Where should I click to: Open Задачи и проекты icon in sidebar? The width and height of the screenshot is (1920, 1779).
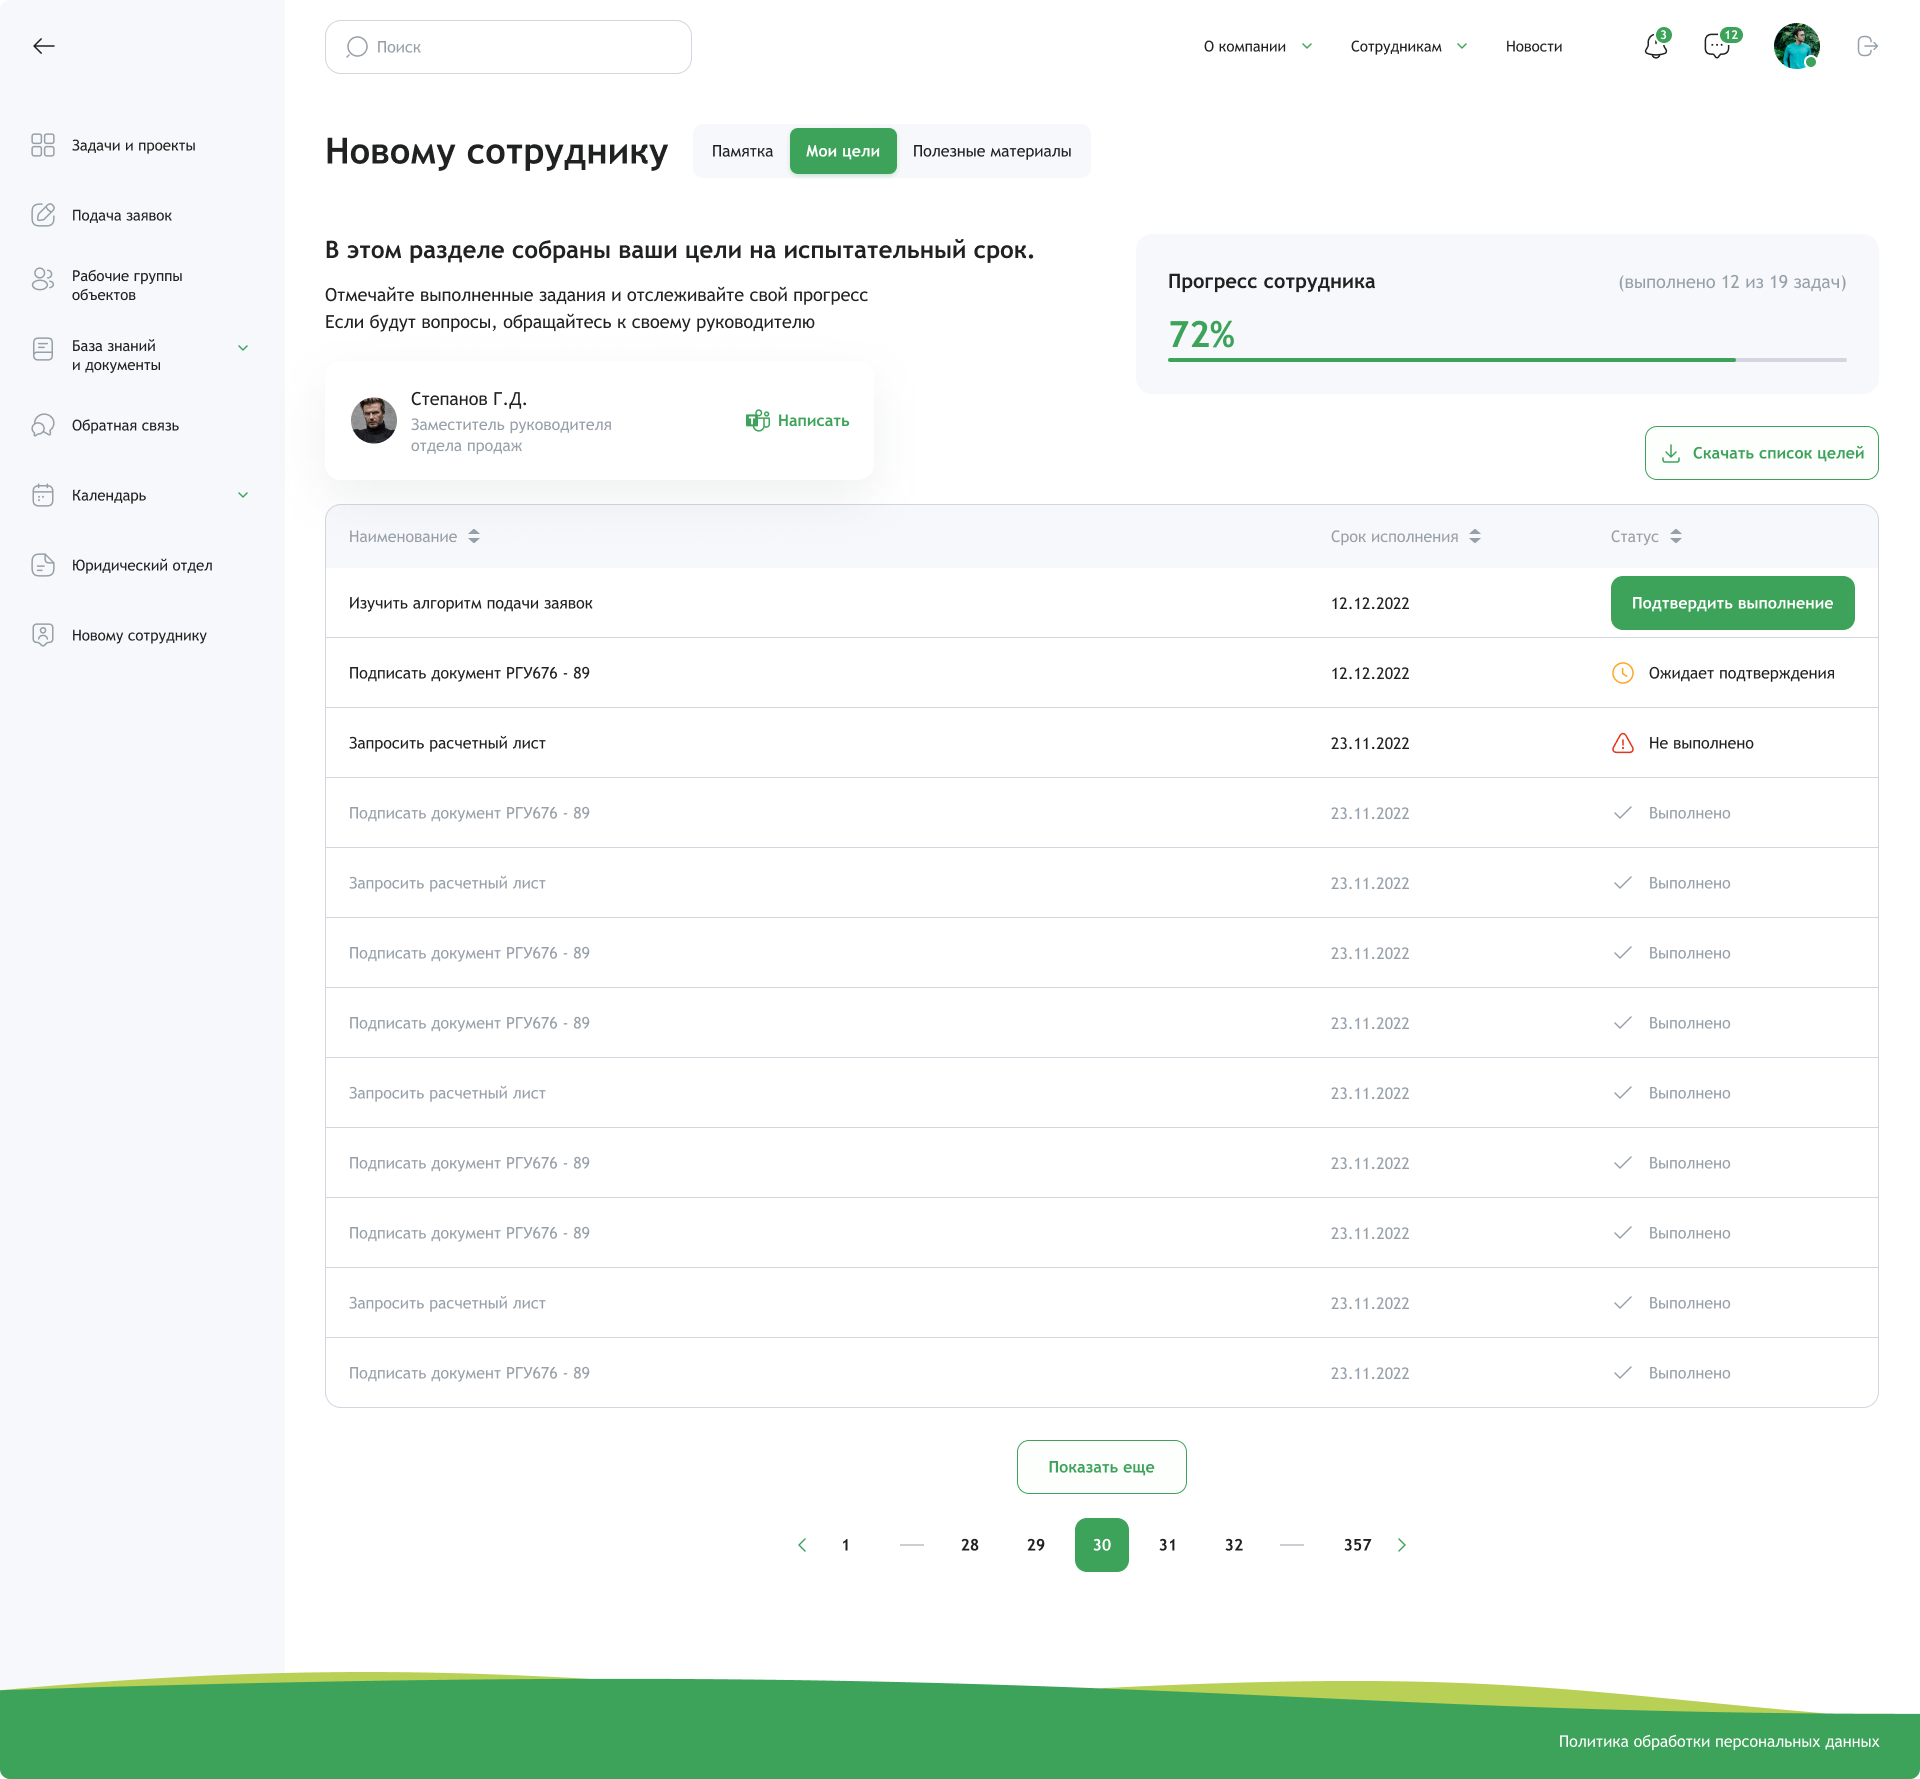pos(43,145)
